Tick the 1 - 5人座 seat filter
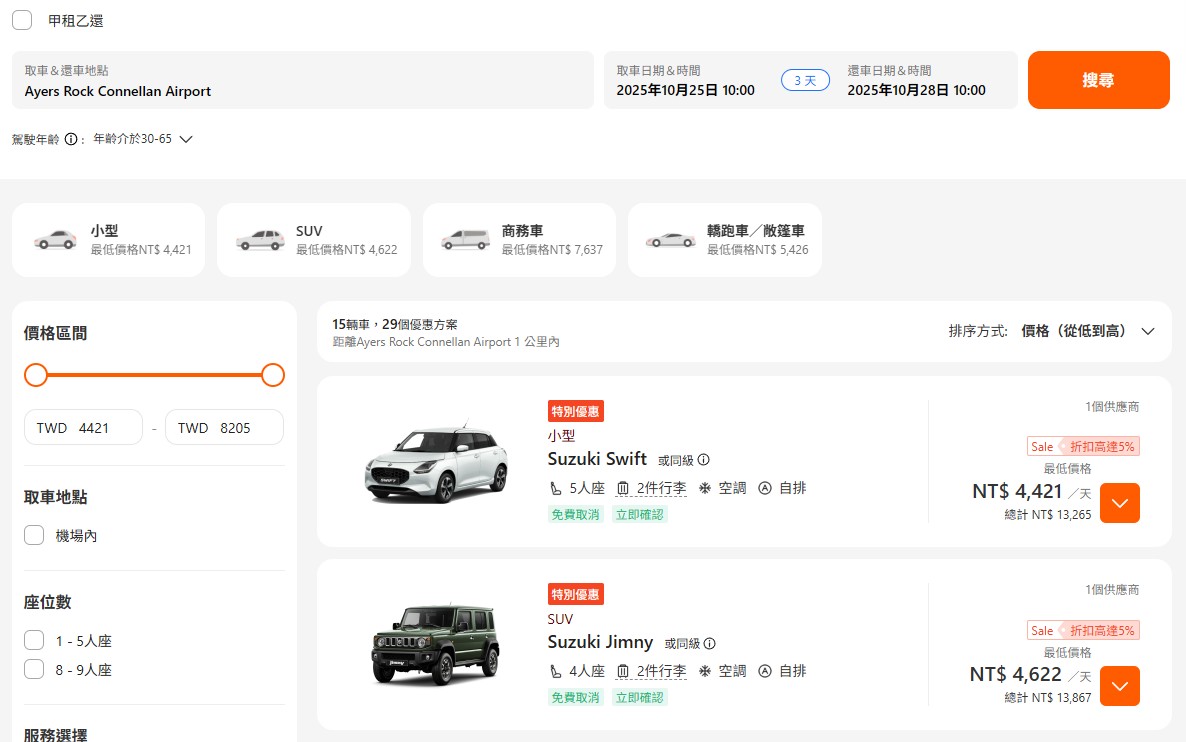The image size is (1186, 742). pos(34,641)
